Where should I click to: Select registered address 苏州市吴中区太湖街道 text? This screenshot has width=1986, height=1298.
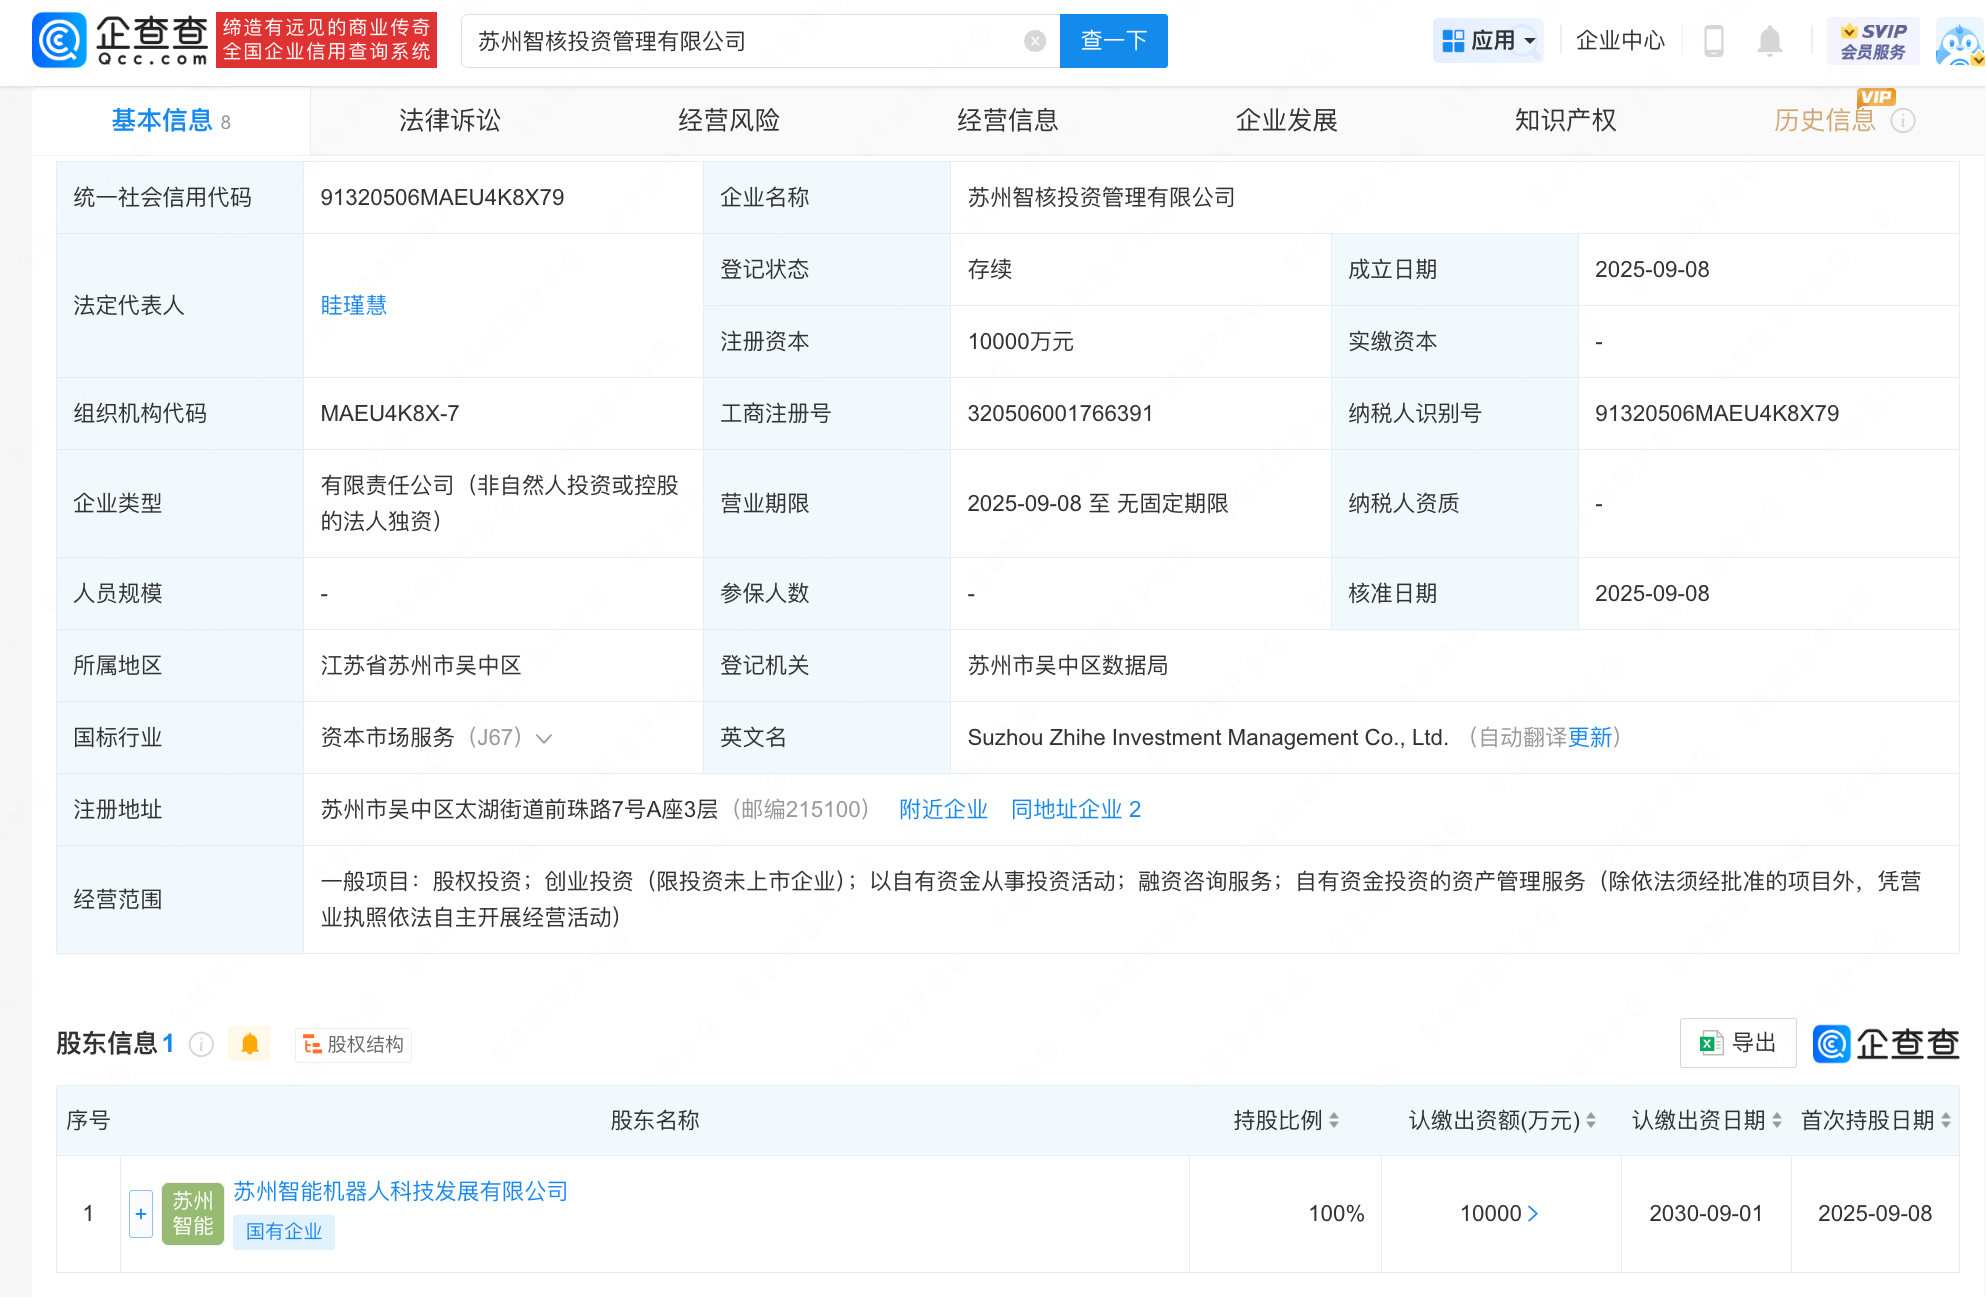pos(519,810)
